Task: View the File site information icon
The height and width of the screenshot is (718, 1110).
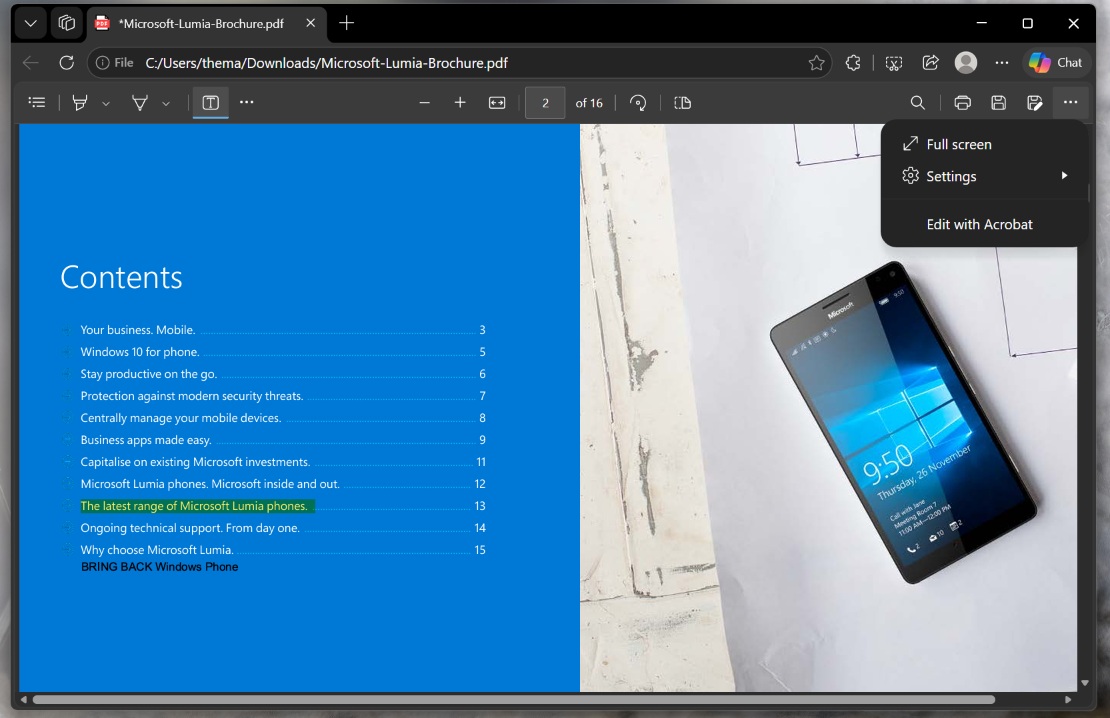Action: pos(115,62)
